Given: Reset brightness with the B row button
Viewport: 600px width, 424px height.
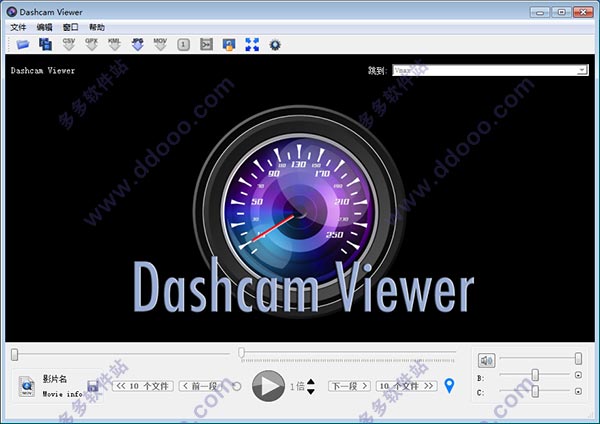Looking at the screenshot, I should [578, 375].
